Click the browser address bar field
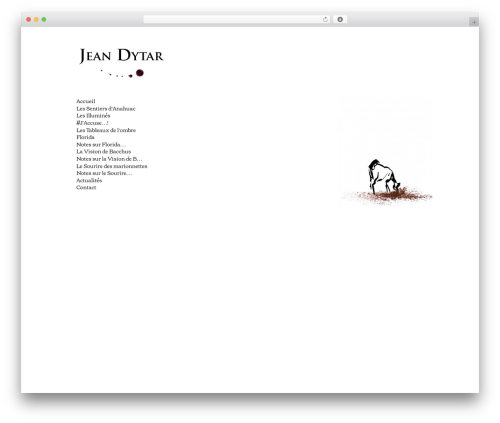The image size is (500, 423). [x=236, y=20]
